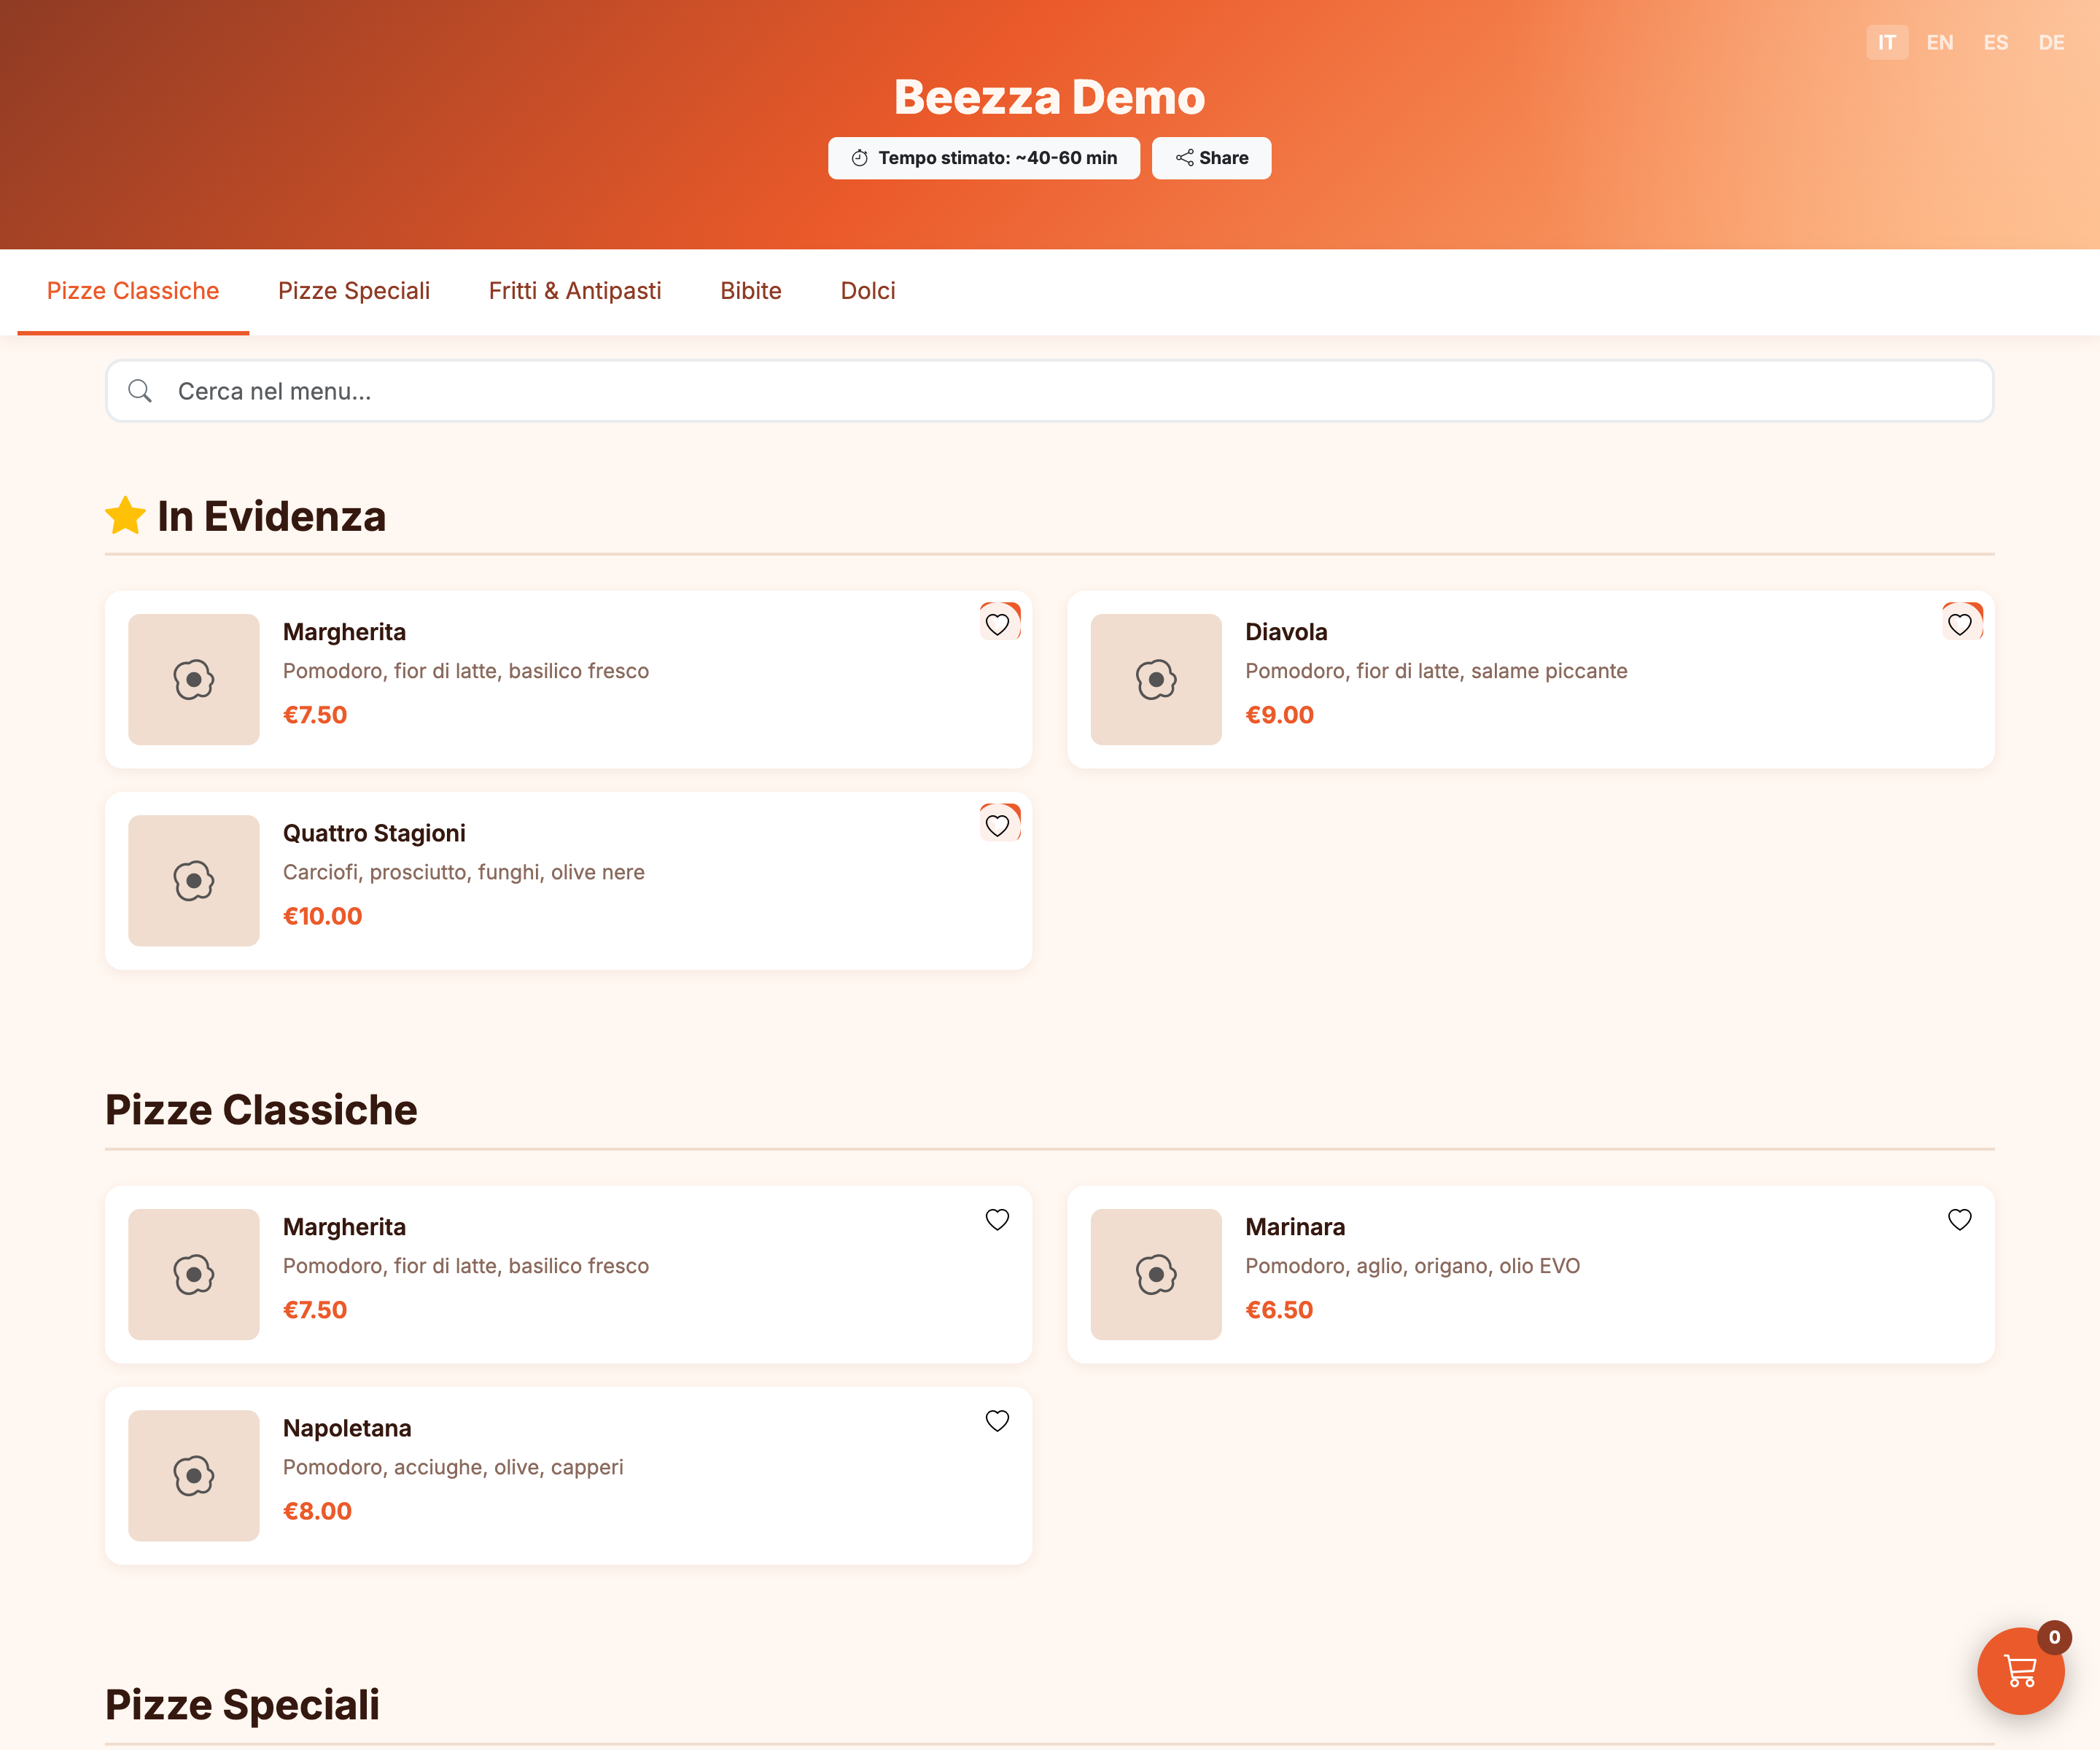Unfavorite the Quattro Stagioni pizza

pos(998,825)
